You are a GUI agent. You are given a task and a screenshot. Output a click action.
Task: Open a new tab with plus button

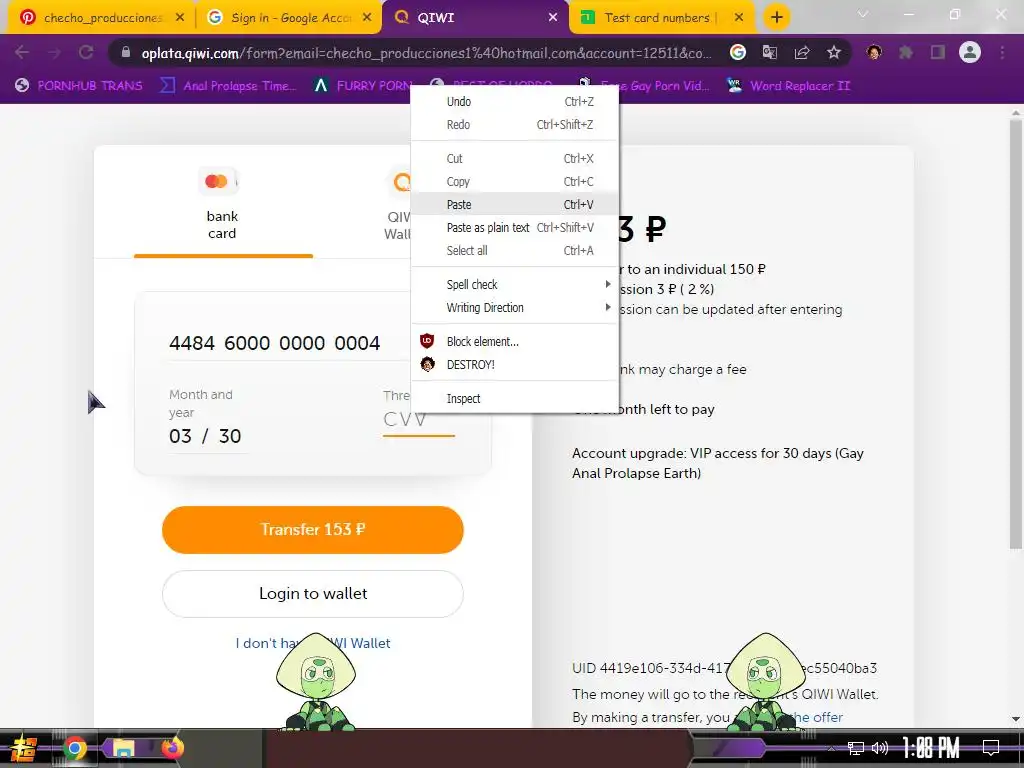pos(776,18)
